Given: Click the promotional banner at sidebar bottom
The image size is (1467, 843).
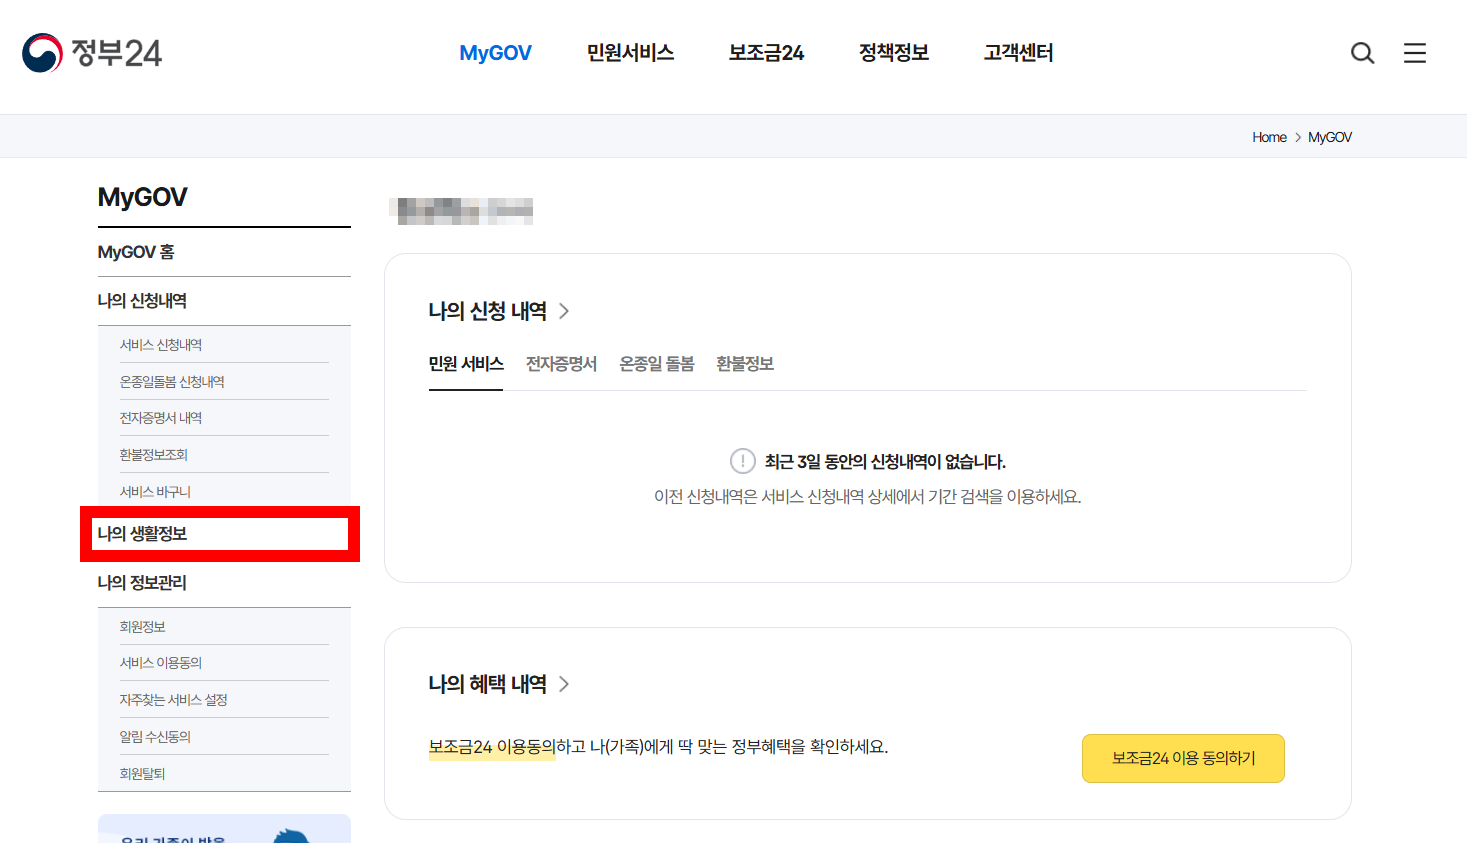Looking at the screenshot, I should pyautogui.click(x=224, y=829).
